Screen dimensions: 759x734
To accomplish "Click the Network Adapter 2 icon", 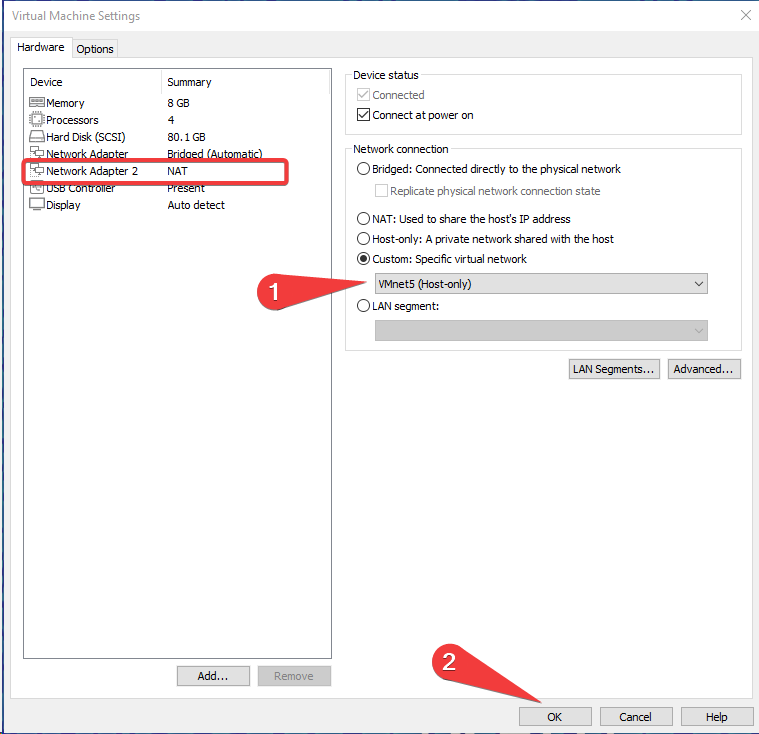I will click(x=37, y=170).
